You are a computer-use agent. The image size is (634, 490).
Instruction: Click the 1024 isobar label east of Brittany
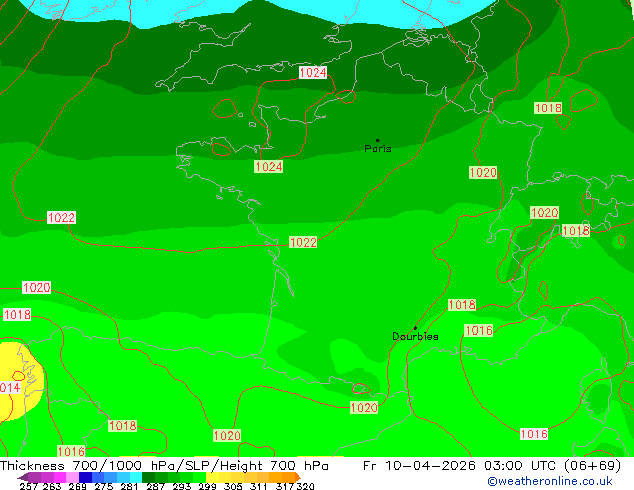coord(268,167)
